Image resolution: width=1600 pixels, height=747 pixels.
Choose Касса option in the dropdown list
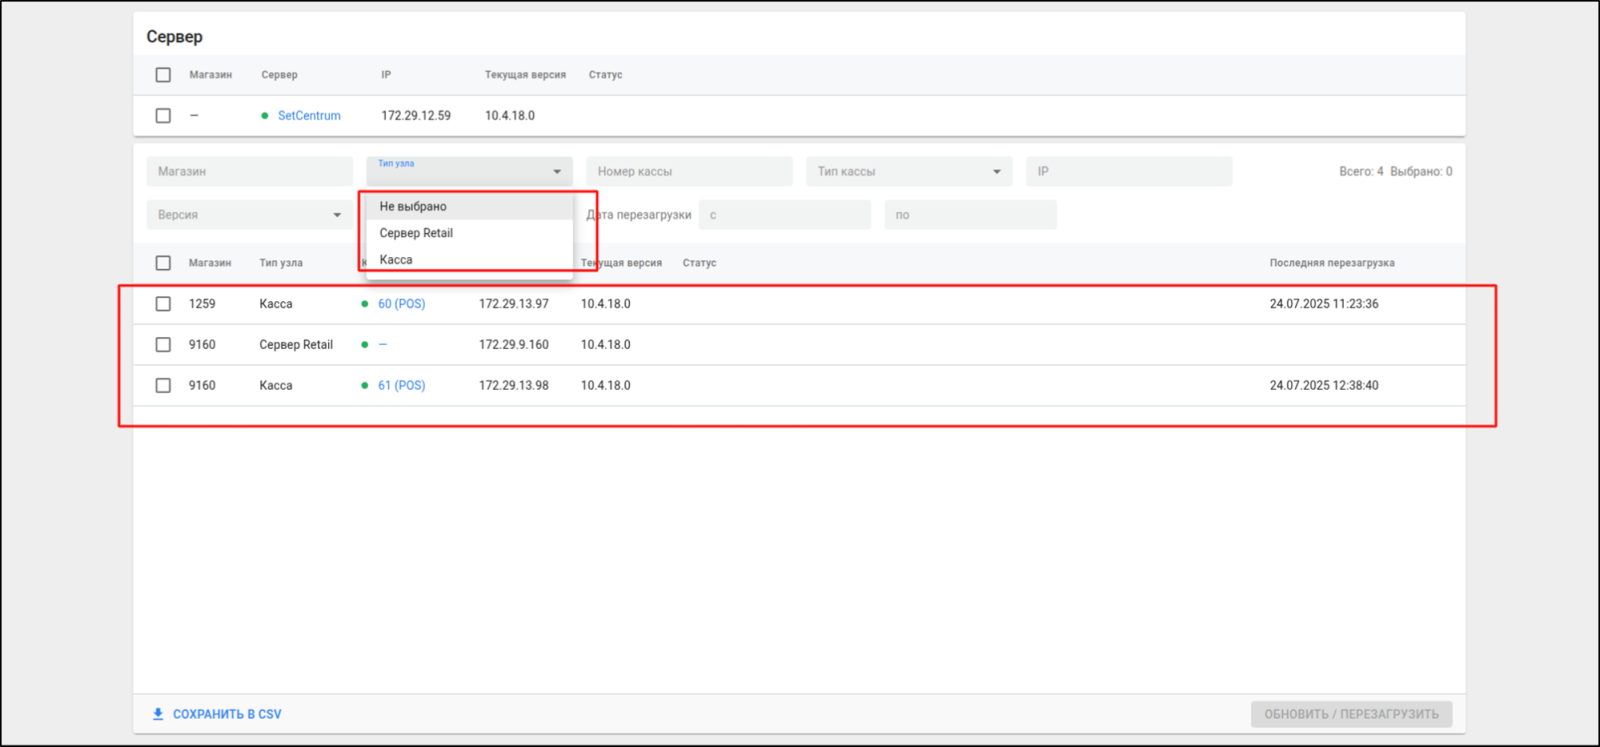(396, 260)
